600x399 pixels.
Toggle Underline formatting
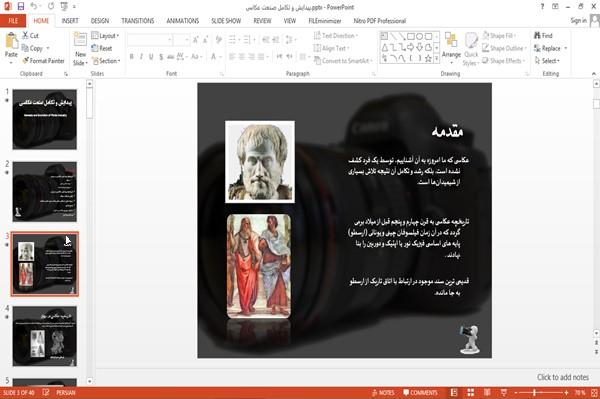pos(151,57)
